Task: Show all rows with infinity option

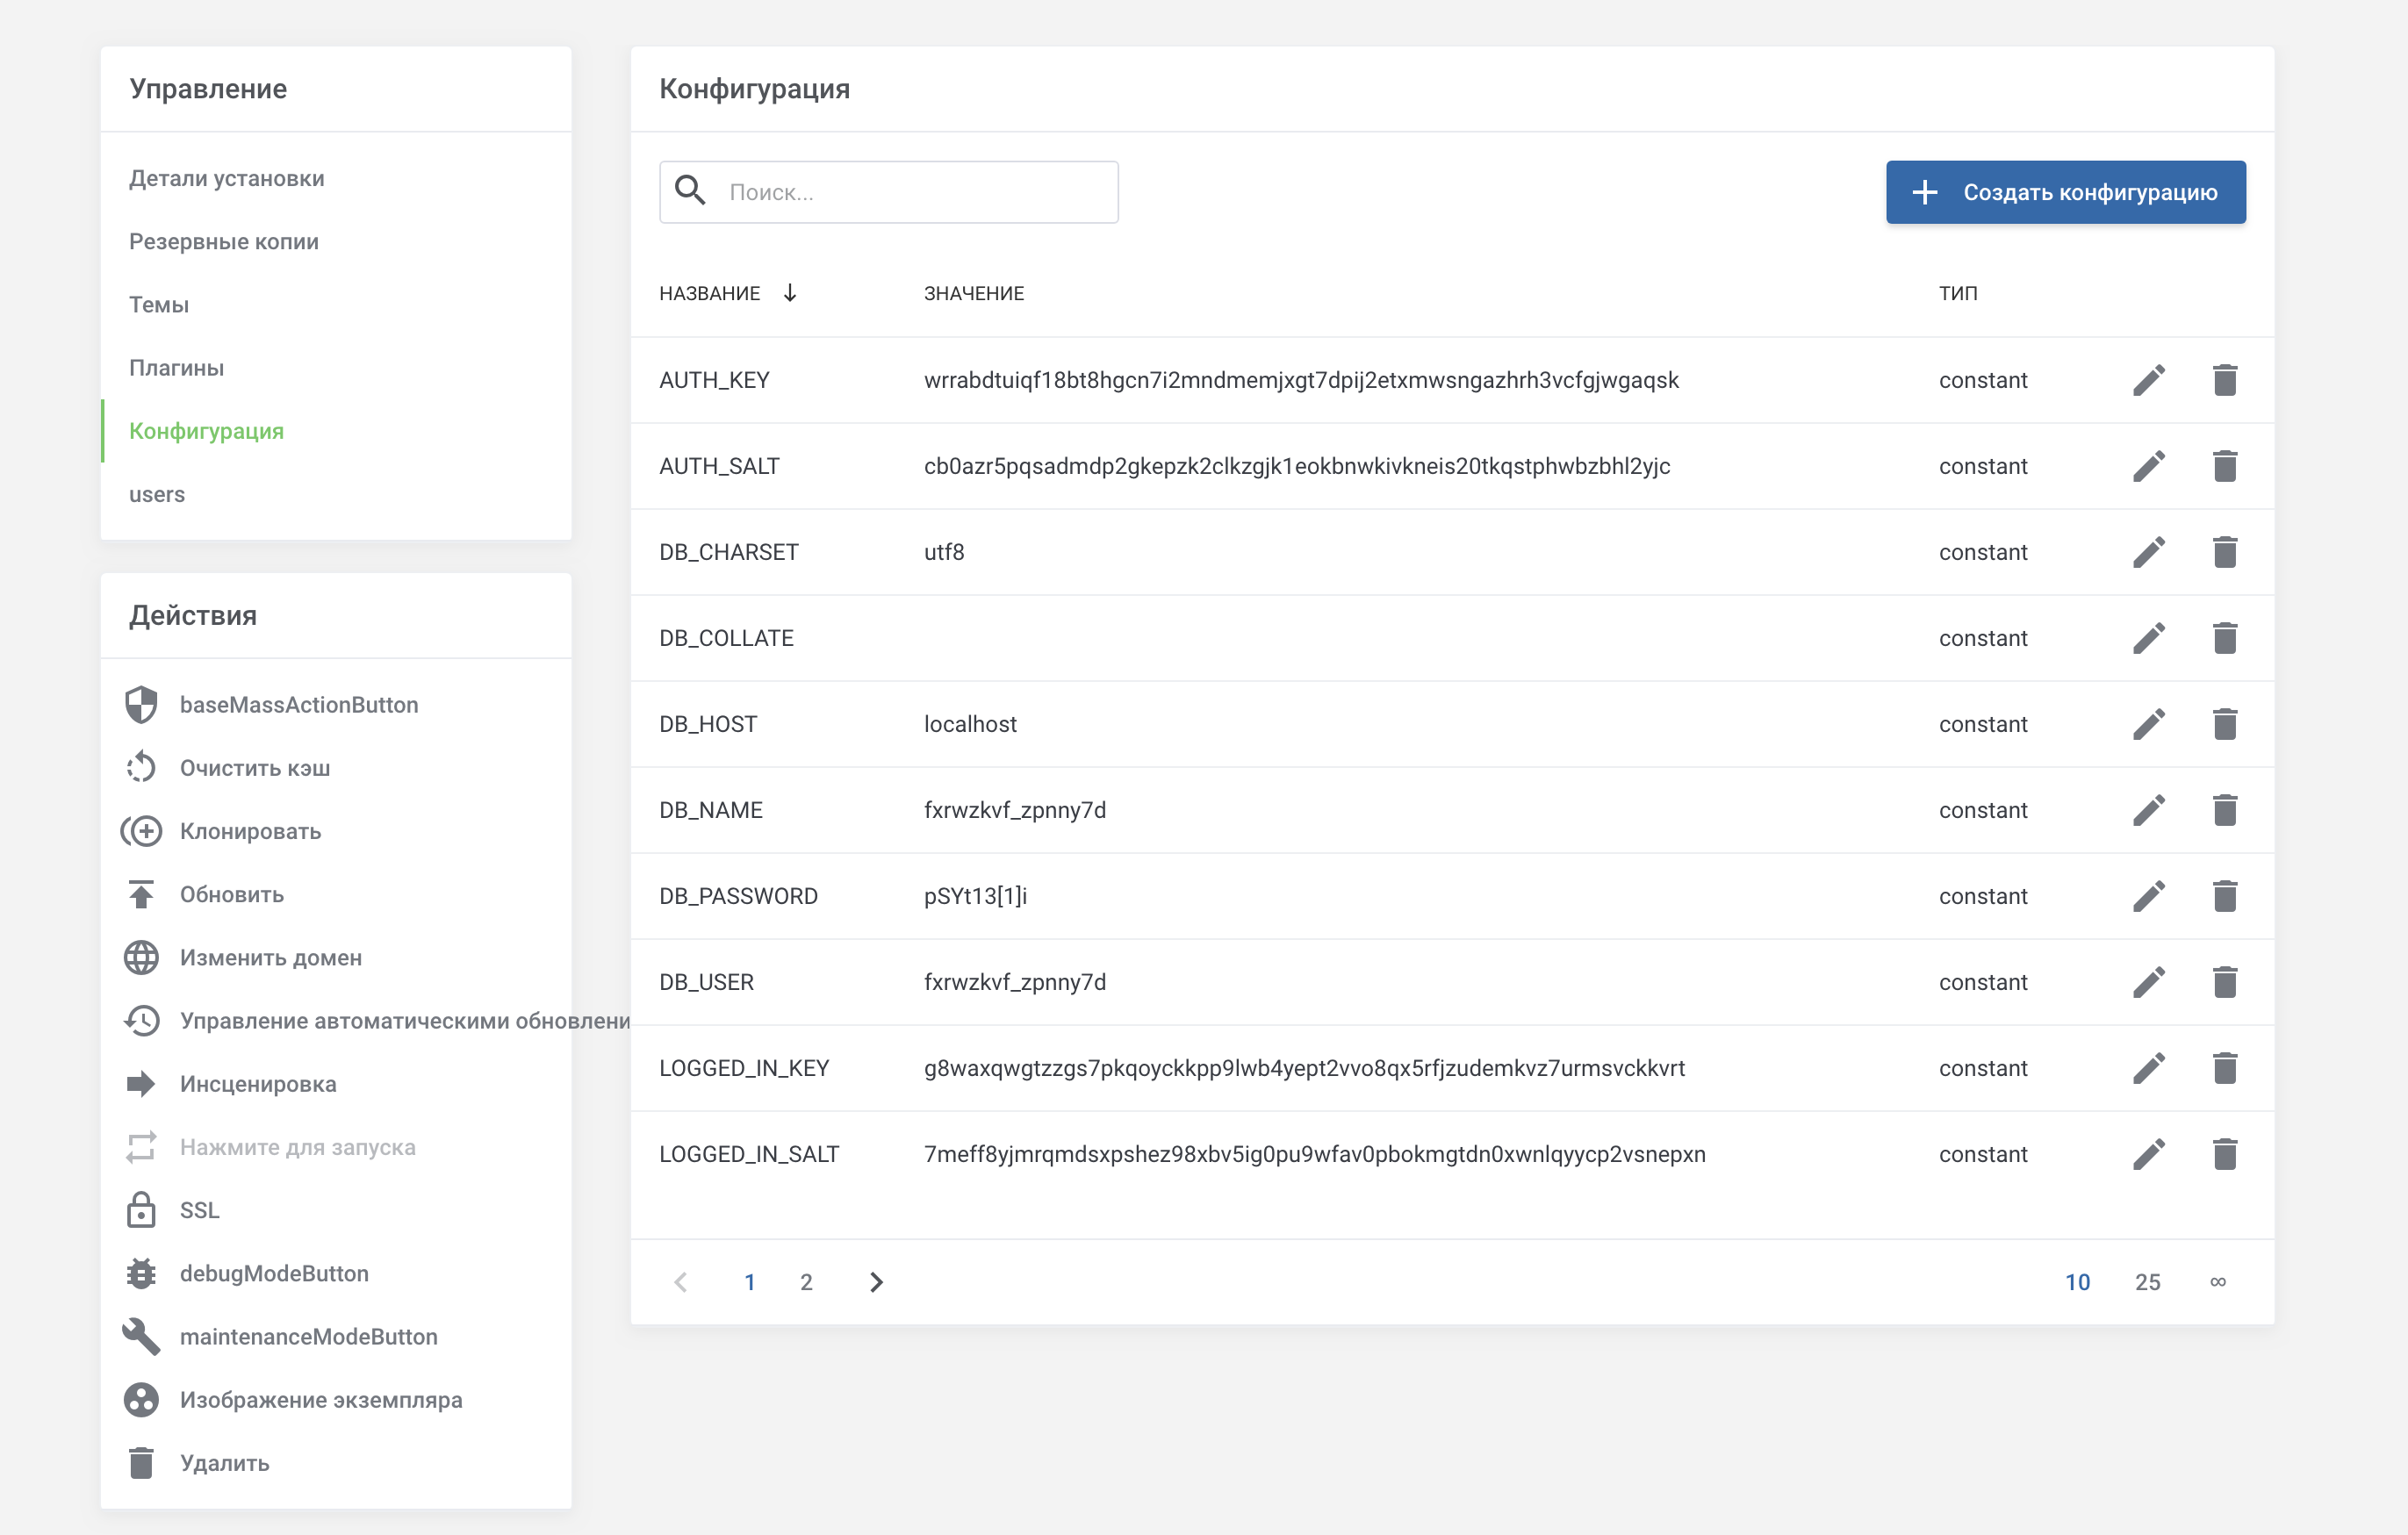Action: [2217, 1282]
